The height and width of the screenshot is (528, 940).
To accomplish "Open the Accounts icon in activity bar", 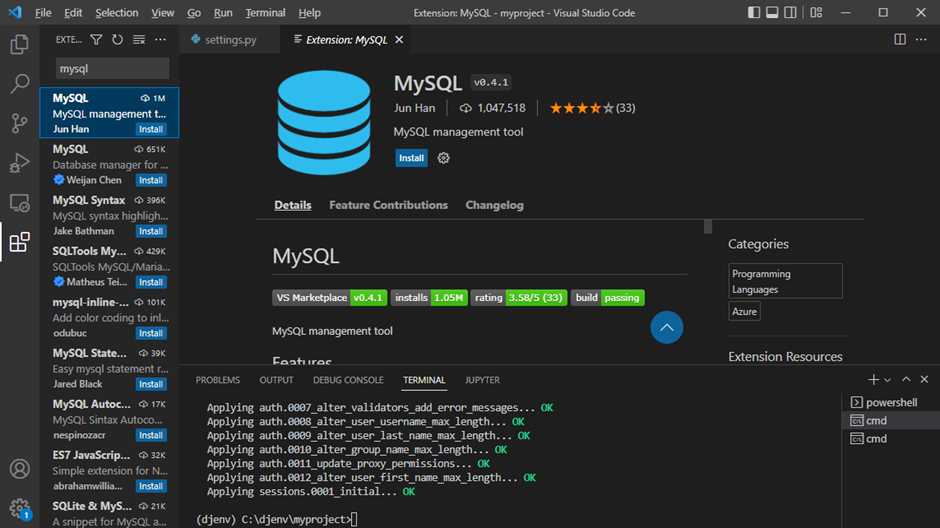I will click(x=19, y=469).
